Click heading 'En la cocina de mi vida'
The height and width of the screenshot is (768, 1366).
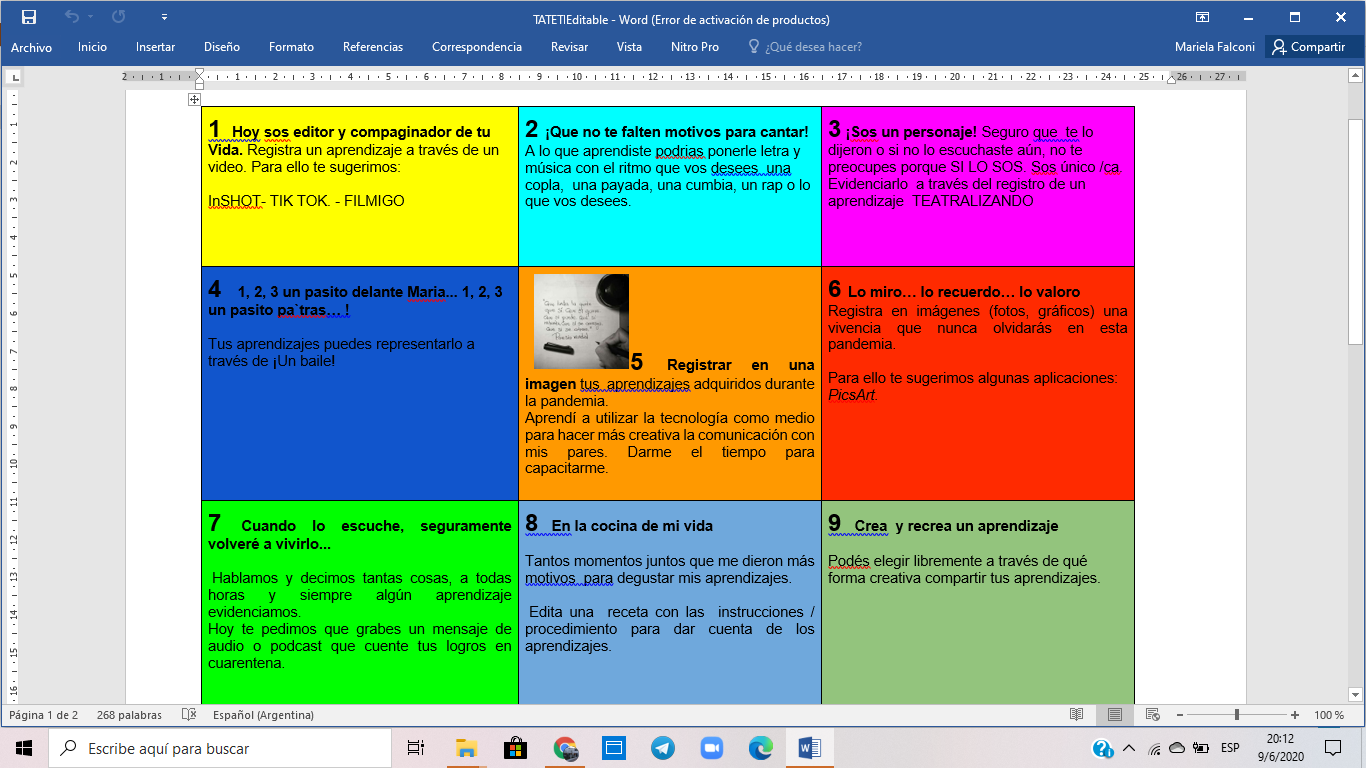click(x=632, y=526)
